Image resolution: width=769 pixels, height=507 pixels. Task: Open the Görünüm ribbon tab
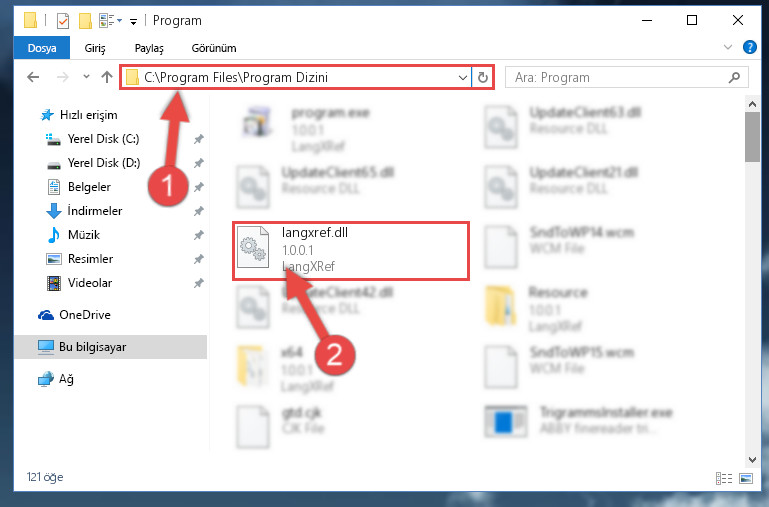[214, 48]
